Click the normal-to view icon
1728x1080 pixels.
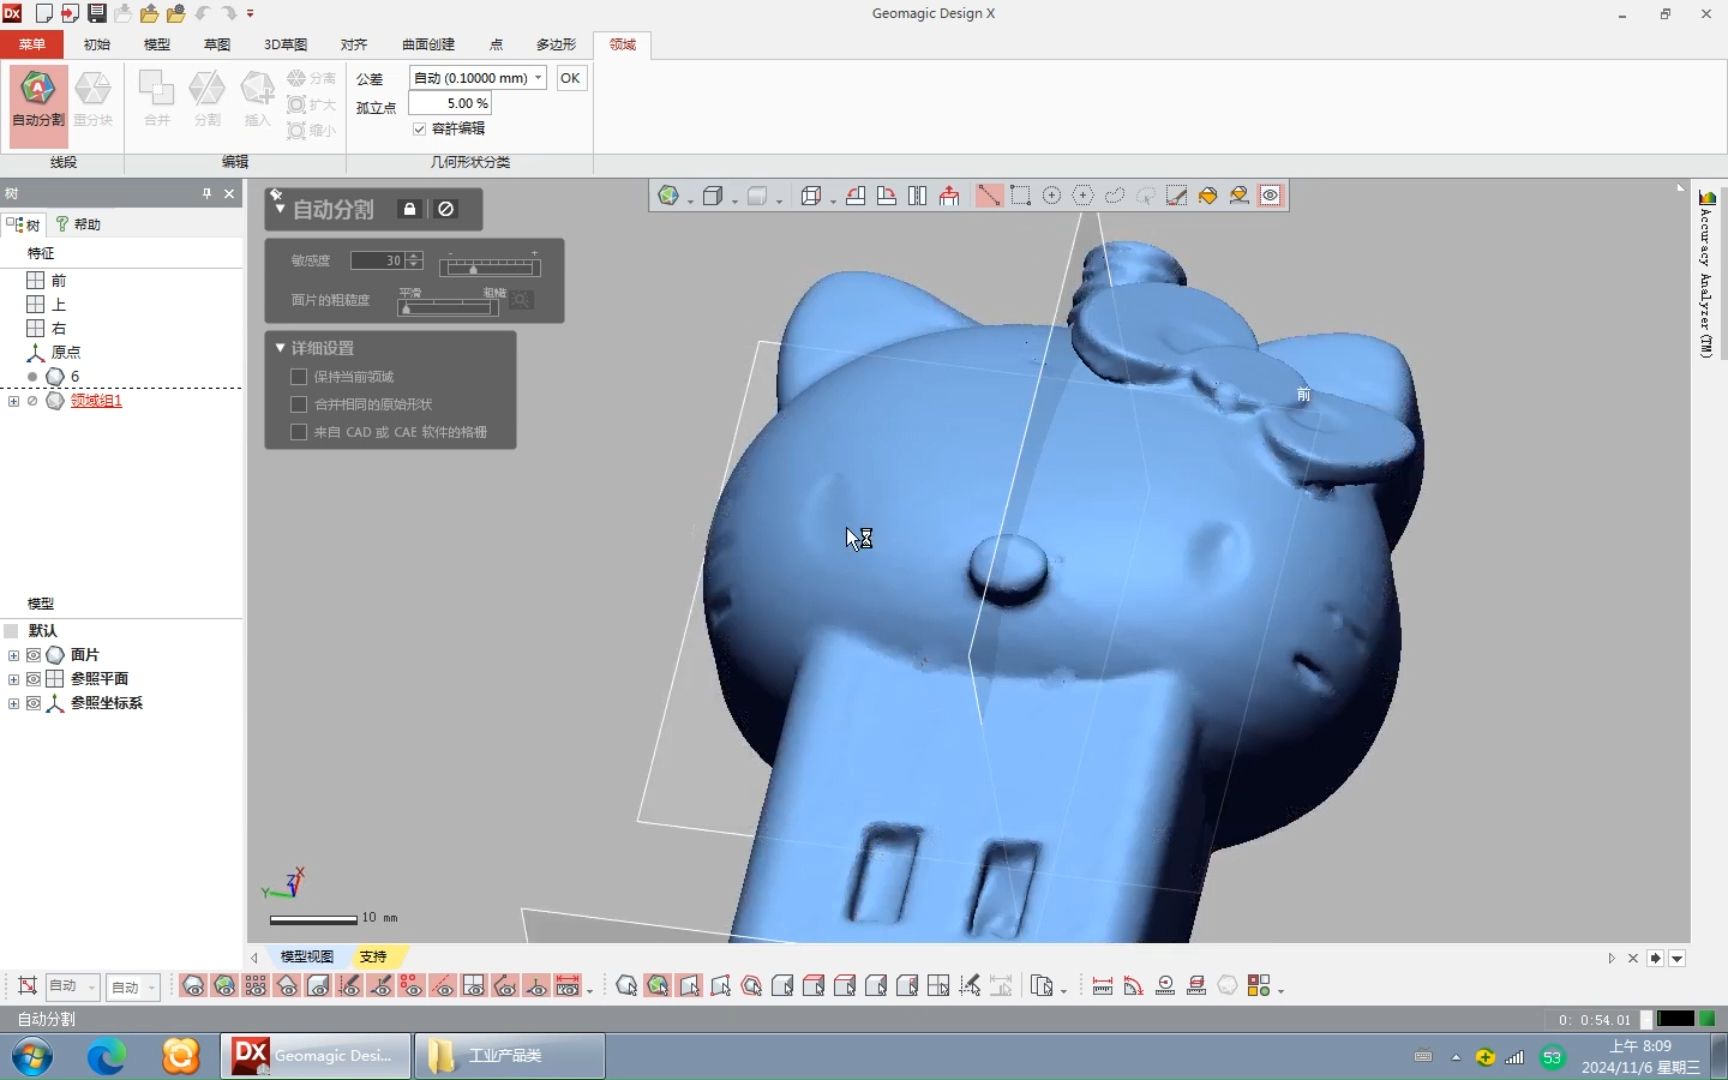[949, 196]
